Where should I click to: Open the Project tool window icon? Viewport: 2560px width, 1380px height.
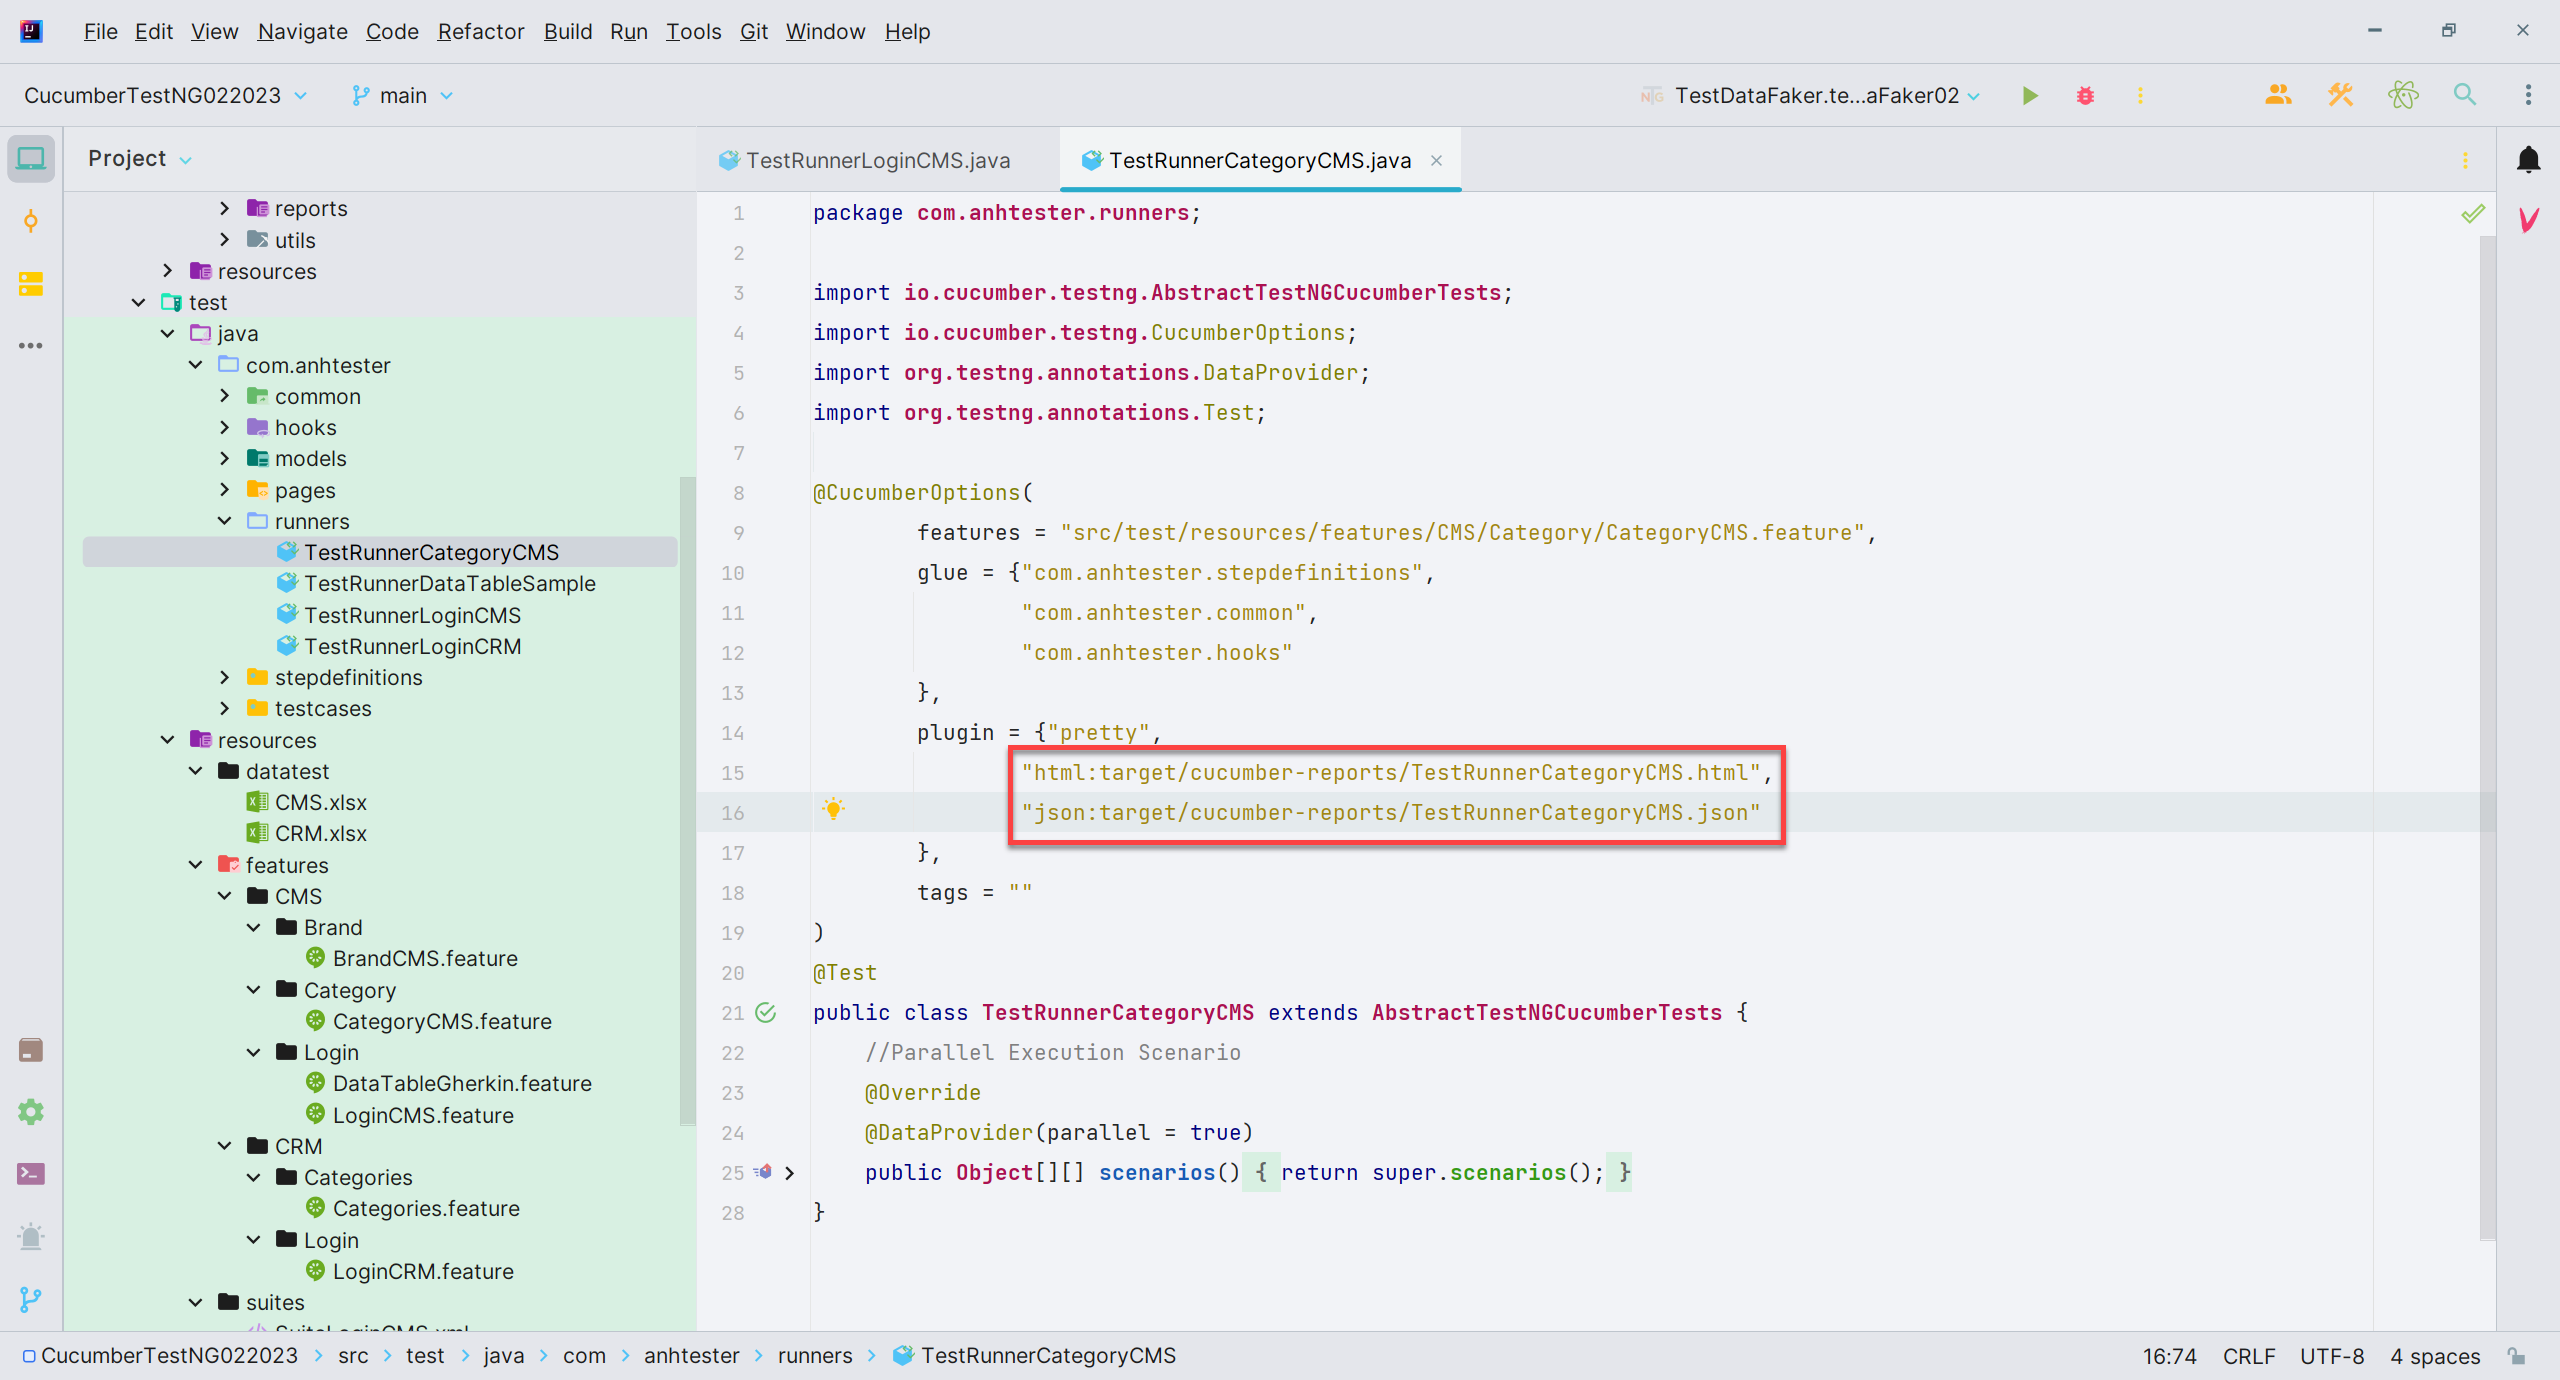point(31,159)
